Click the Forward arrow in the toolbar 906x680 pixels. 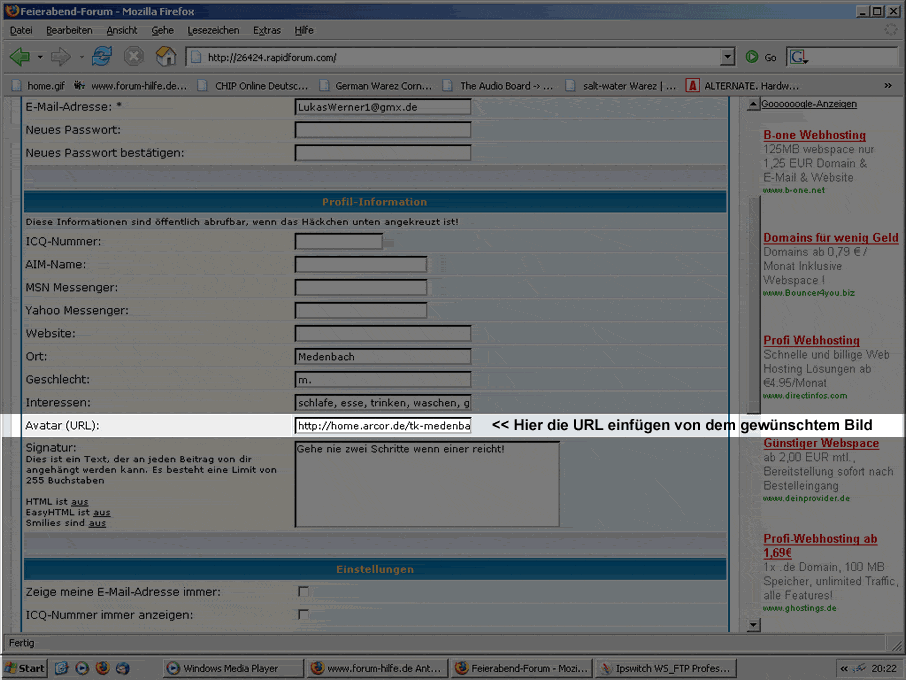61,57
